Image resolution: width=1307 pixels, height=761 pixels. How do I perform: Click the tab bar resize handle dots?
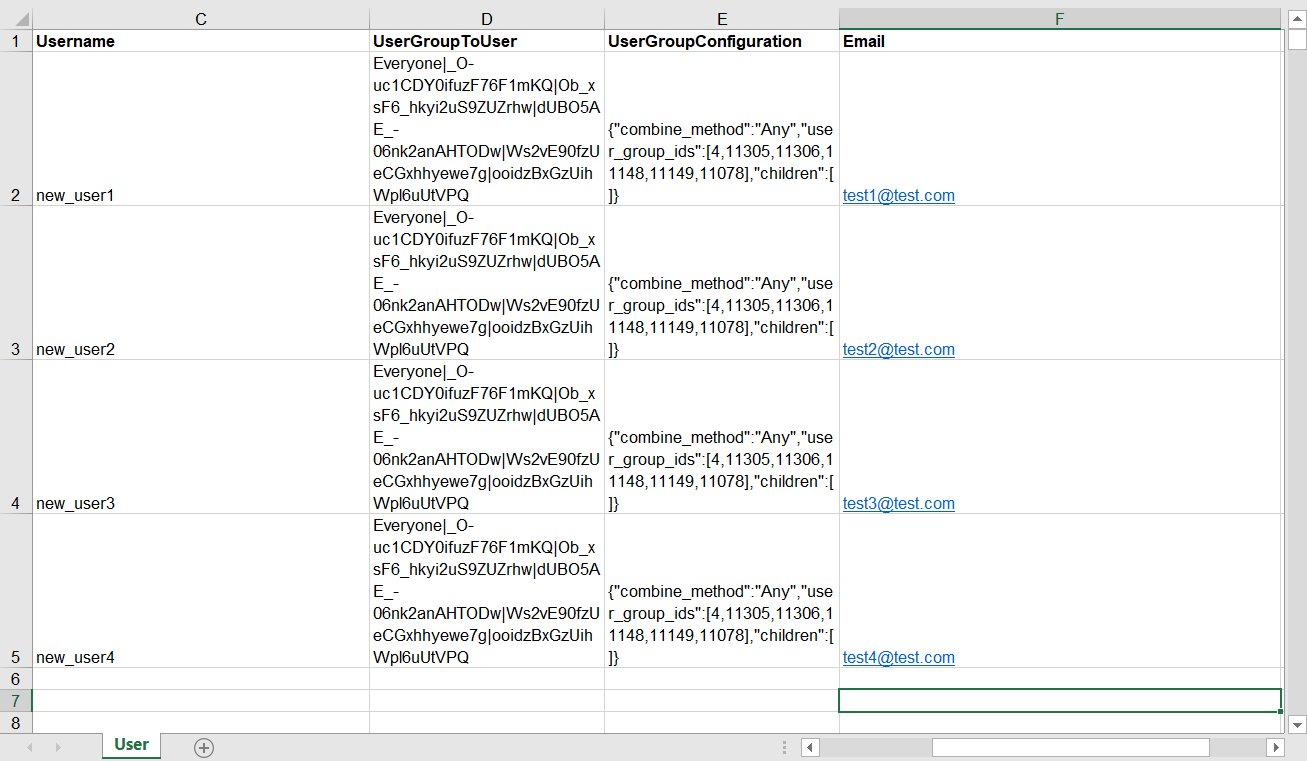pos(784,747)
